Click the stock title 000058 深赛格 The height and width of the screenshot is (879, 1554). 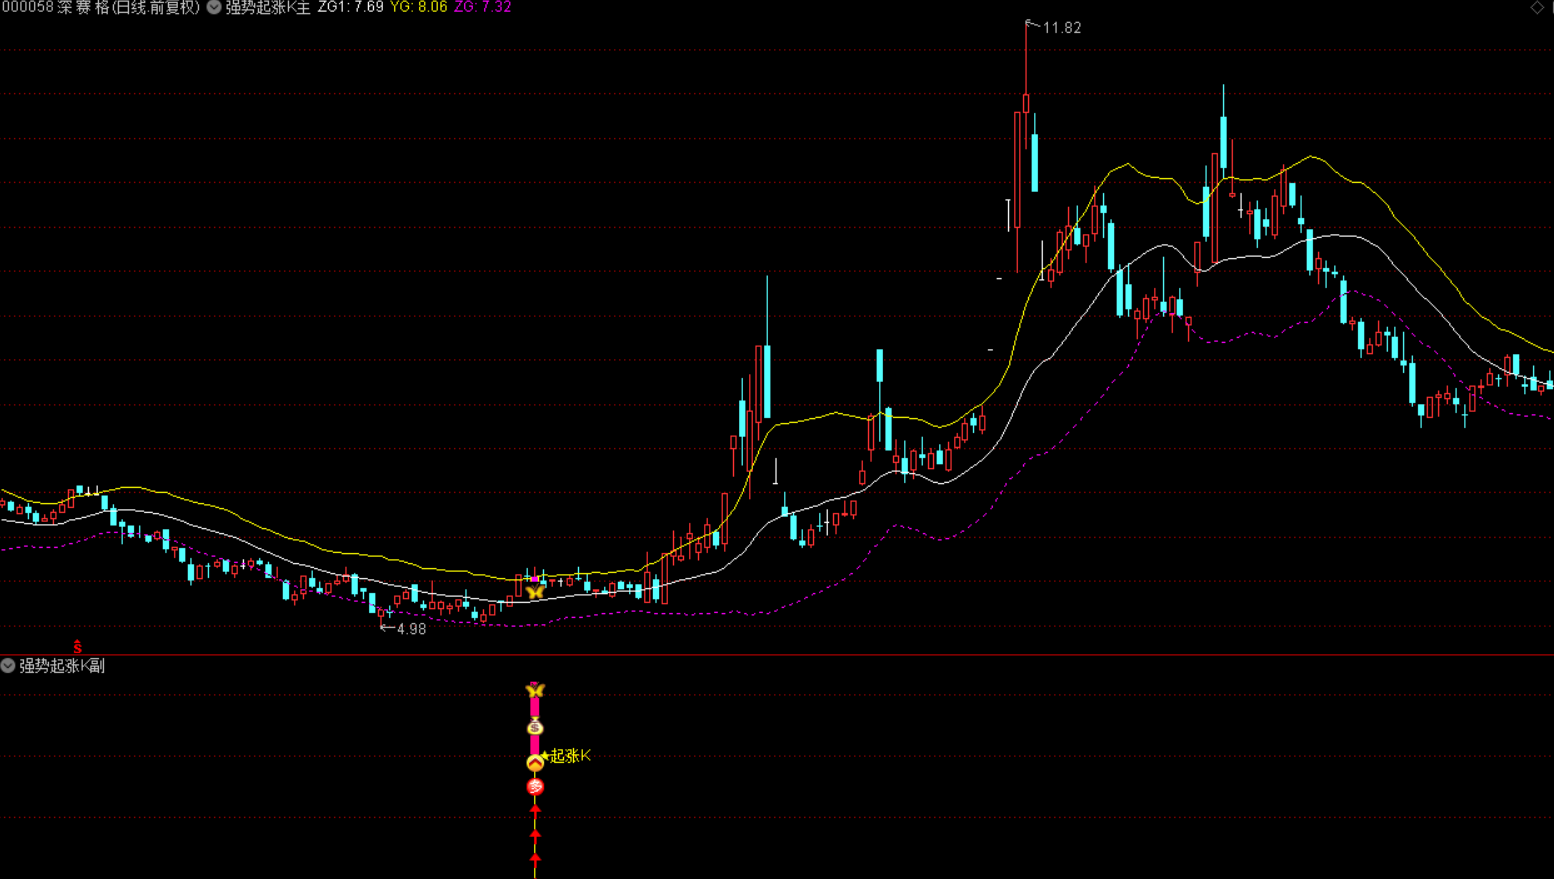56,7
